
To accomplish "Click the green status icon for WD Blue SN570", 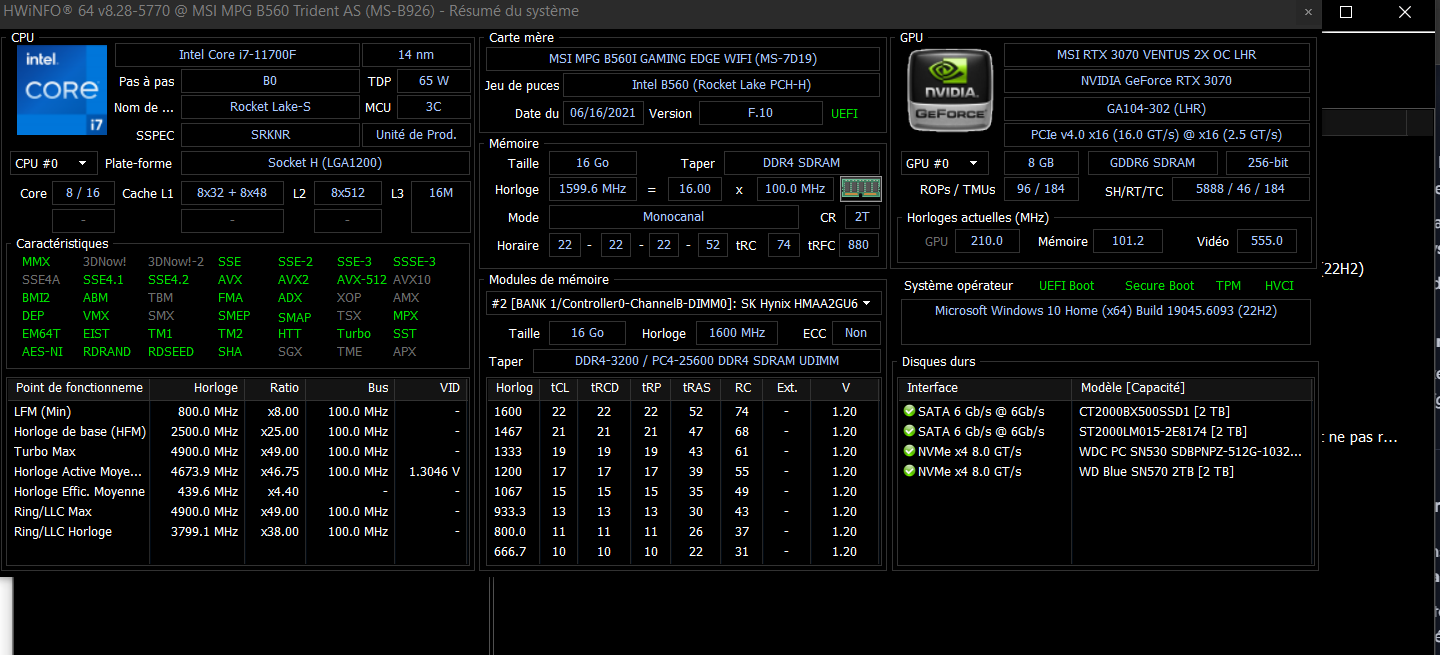I will click(909, 471).
